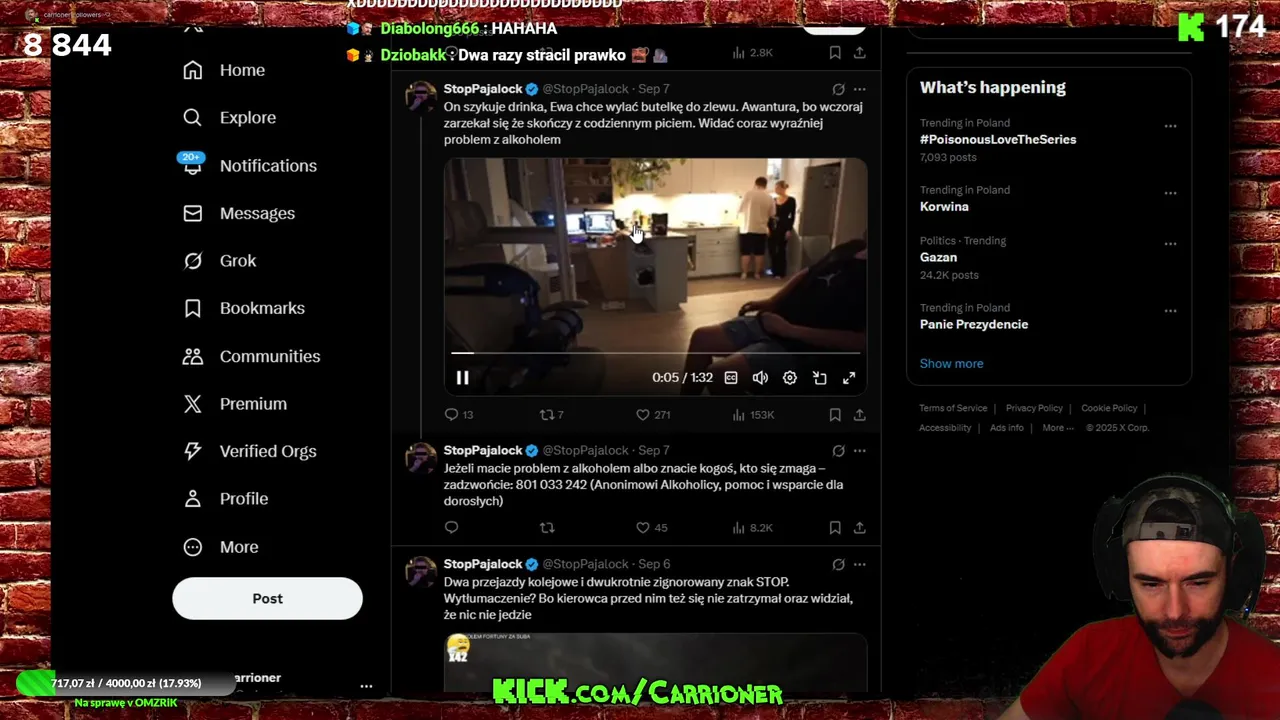Open options for Gazan trend
The image size is (1280, 720).
pos(1170,244)
